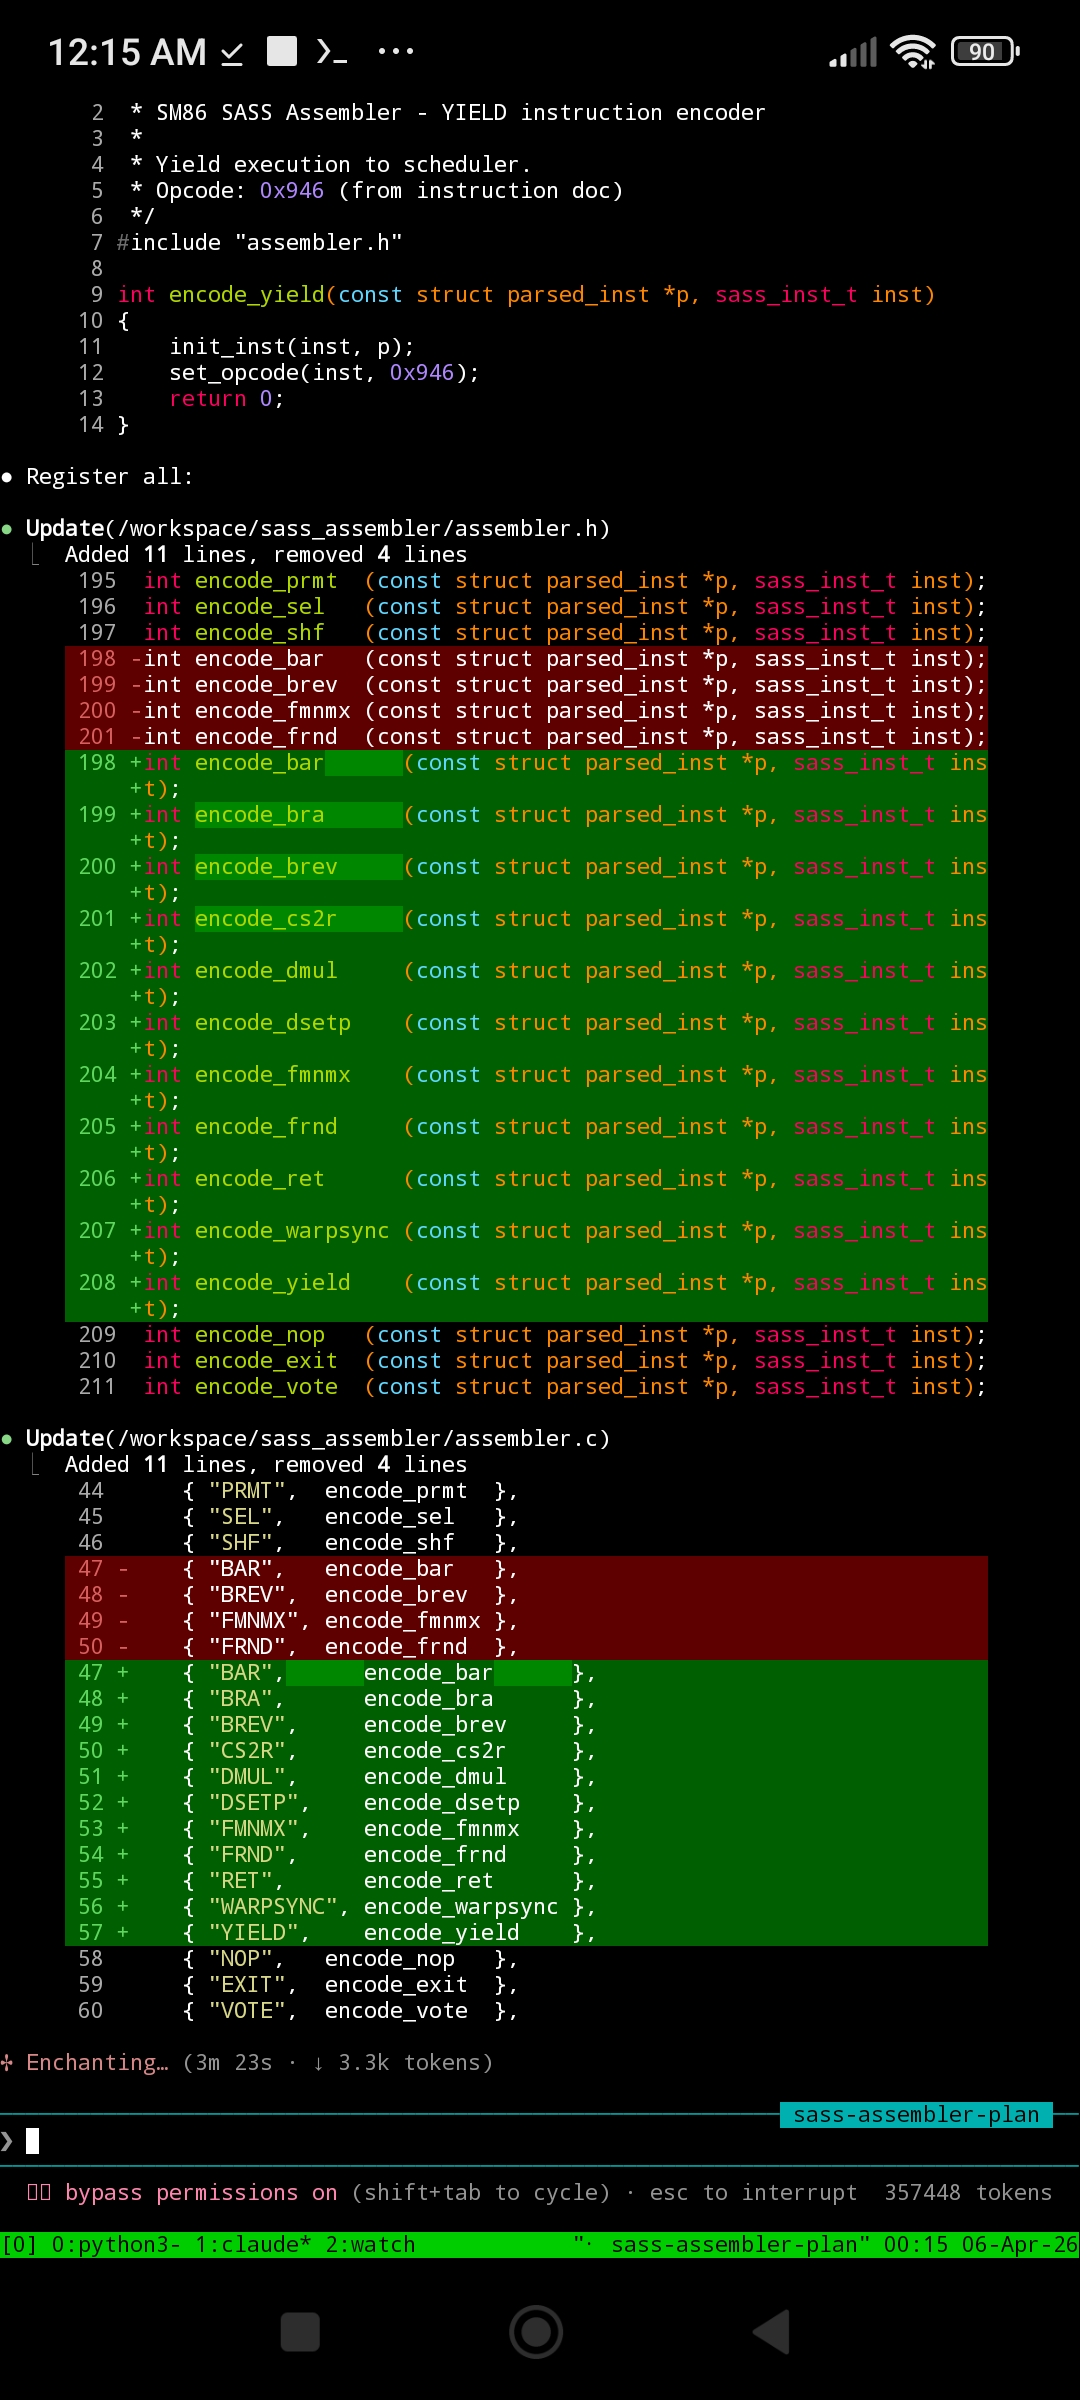Click 'Added 11 lines' summary under assembler.h
The image size is (1080, 2400).
[x=266, y=554]
